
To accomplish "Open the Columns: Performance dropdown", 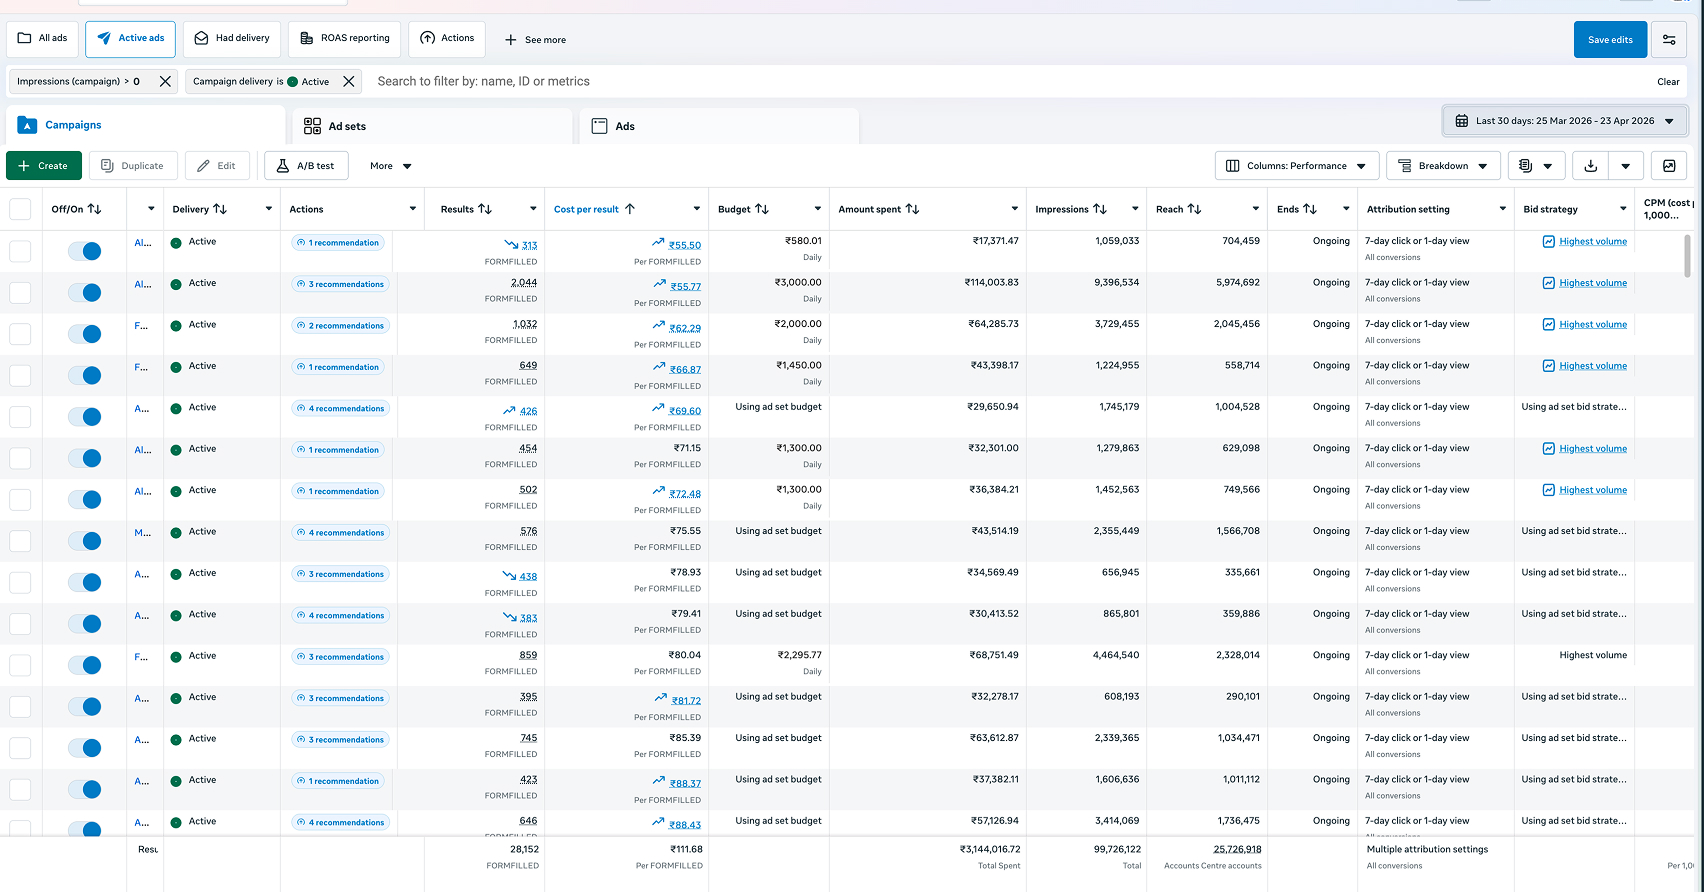I will pyautogui.click(x=1296, y=166).
